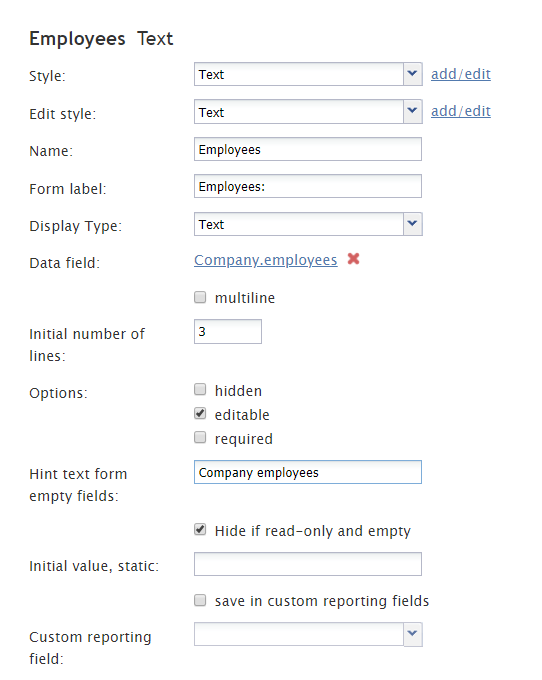Expand the Edit style dropdown
The height and width of the screenshot is (680, 542).
[x=412, y=111]
